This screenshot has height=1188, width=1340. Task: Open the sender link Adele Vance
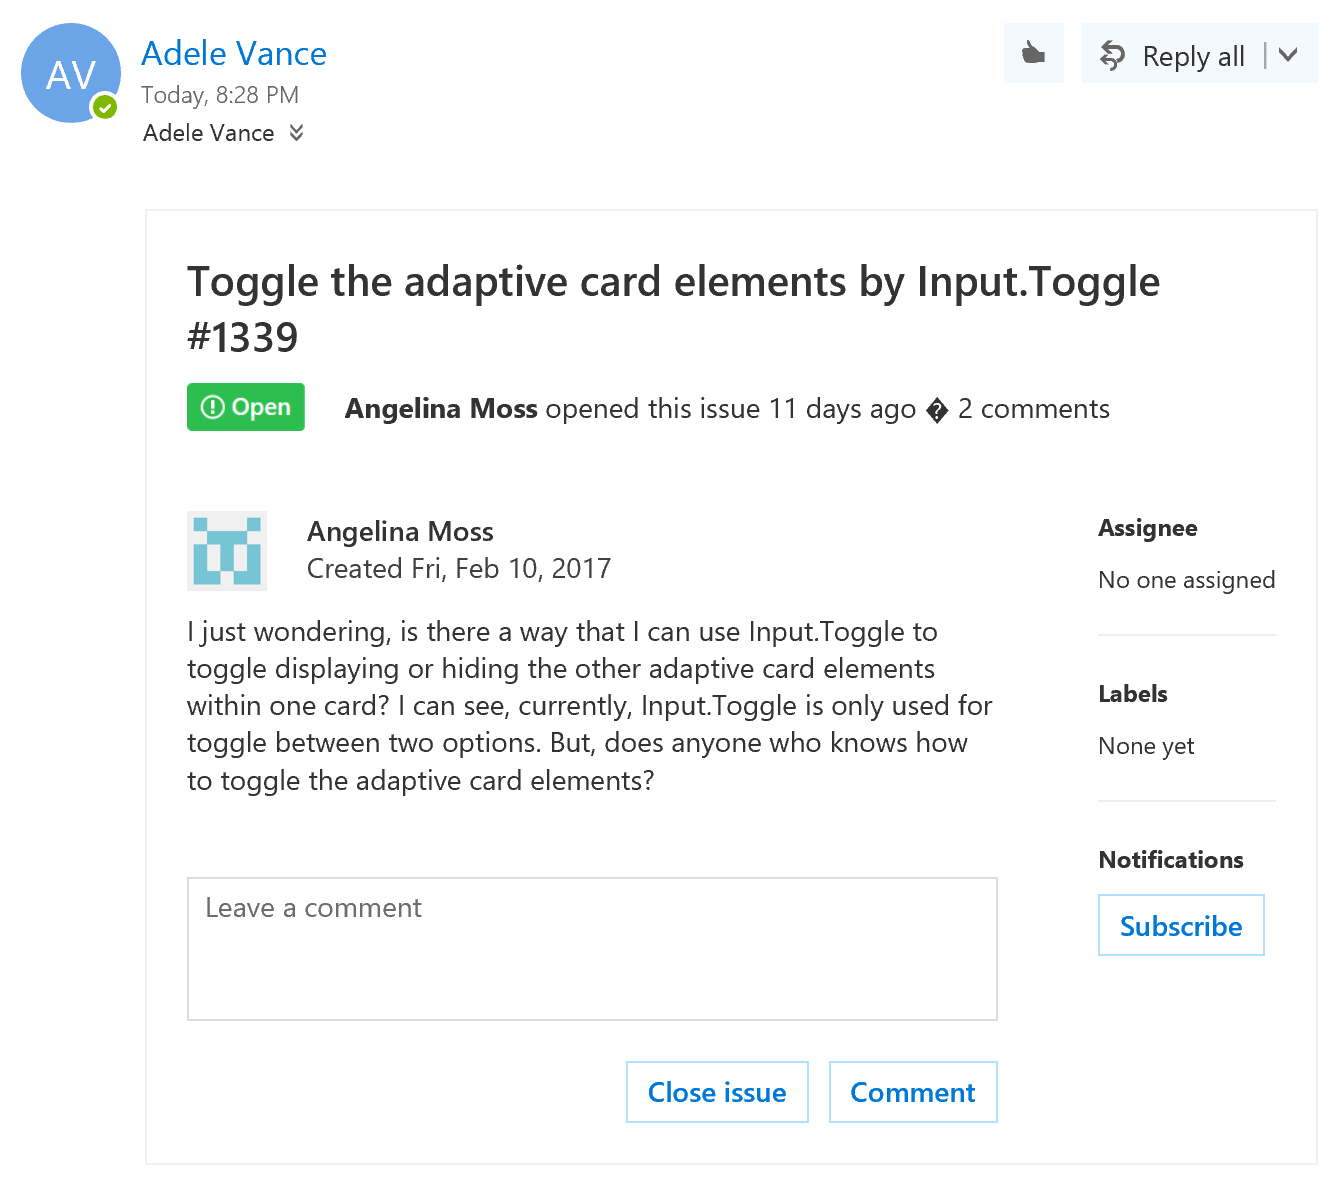click(233, 53)
